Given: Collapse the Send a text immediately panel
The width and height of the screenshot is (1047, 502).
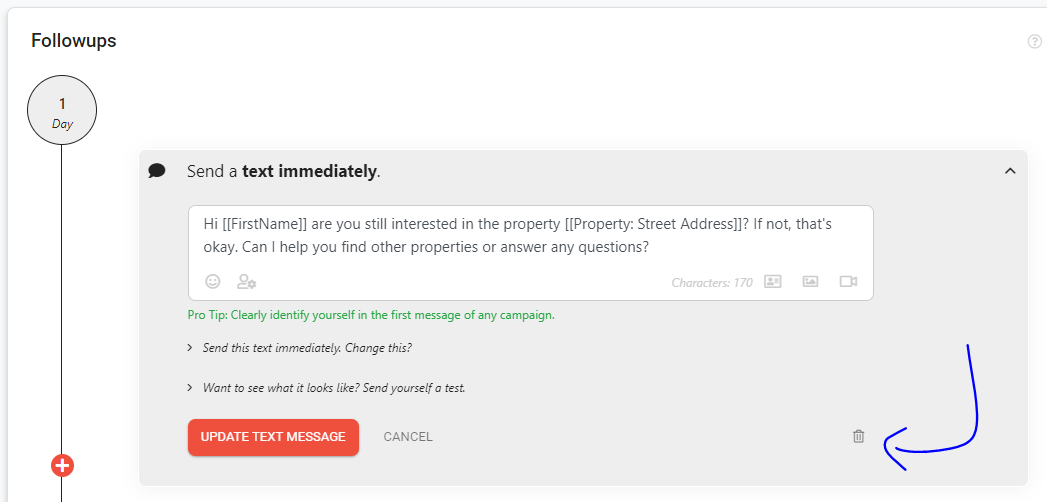Looking at the screenshot, I should point(1010,172).
